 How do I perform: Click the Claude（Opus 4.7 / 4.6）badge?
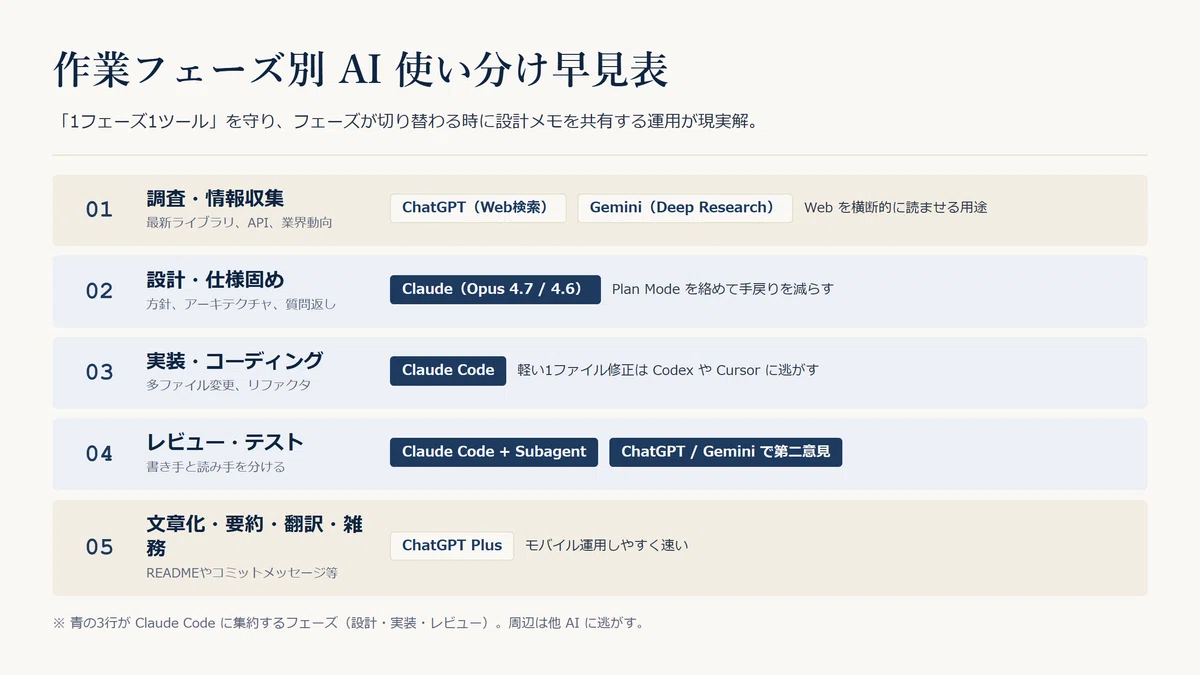[x=495, y=290]
